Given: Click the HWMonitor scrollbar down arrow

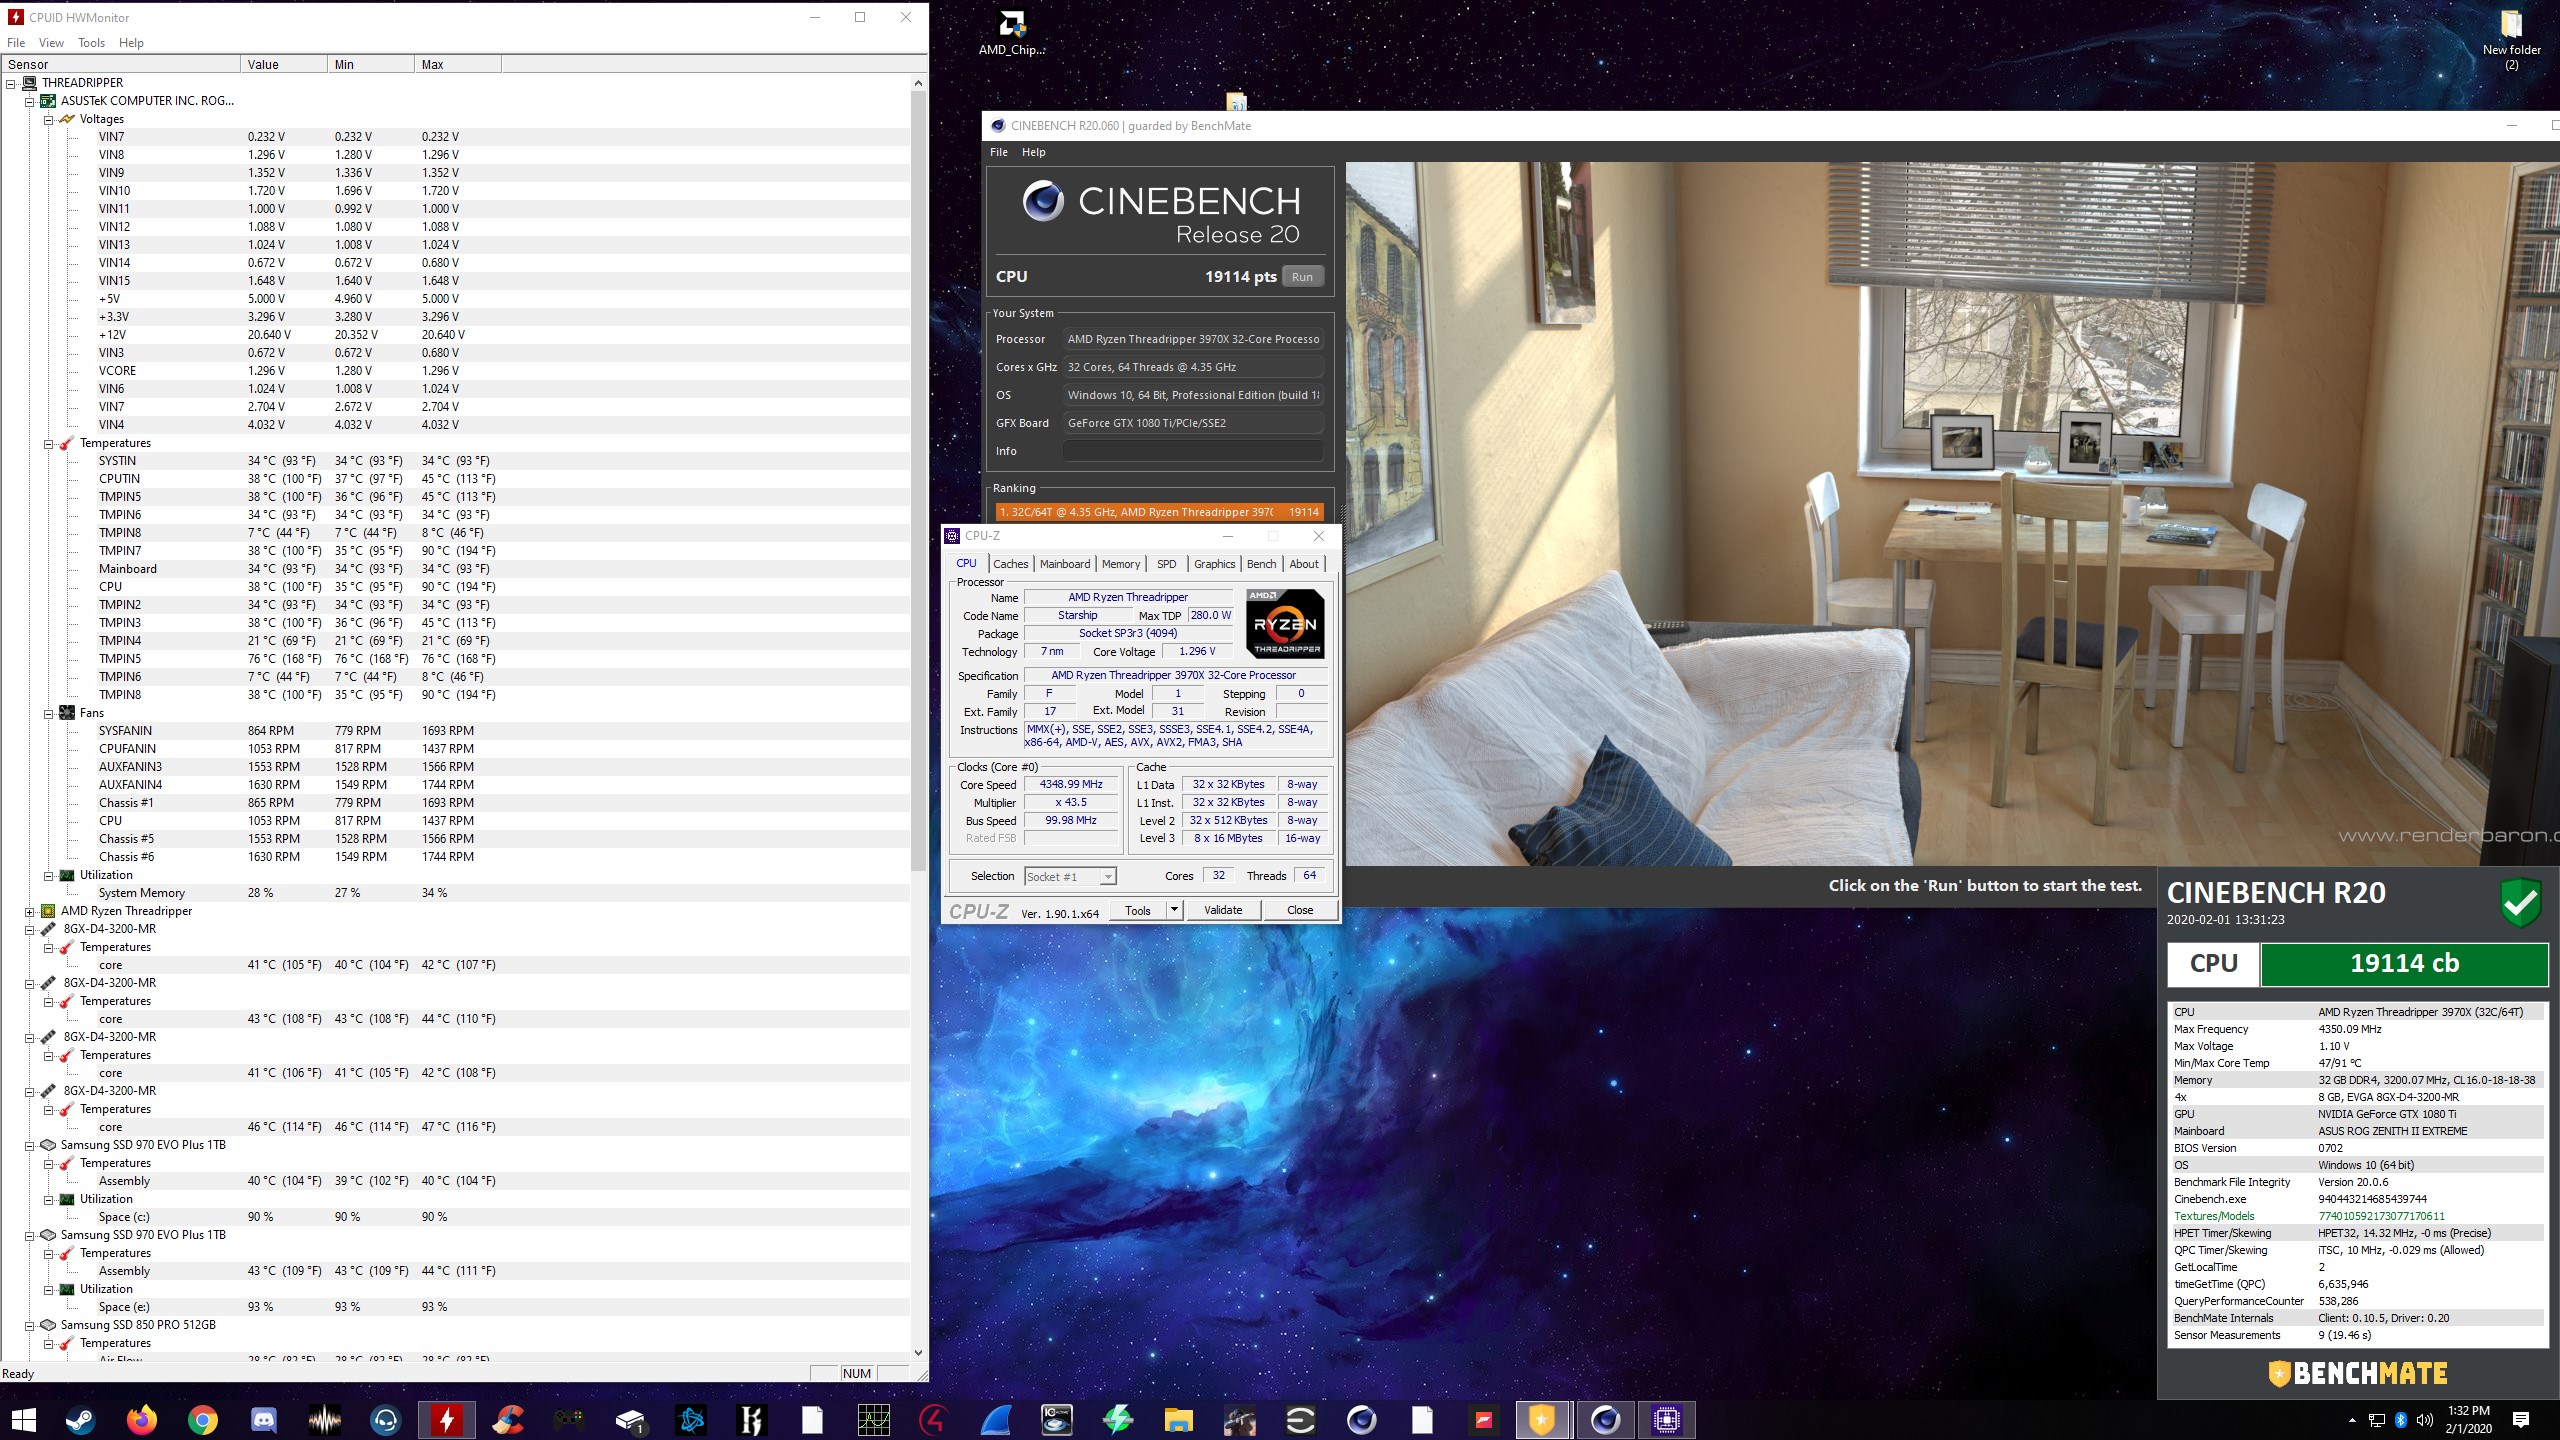Looking at the screenshot, I should pos(918,1353).
